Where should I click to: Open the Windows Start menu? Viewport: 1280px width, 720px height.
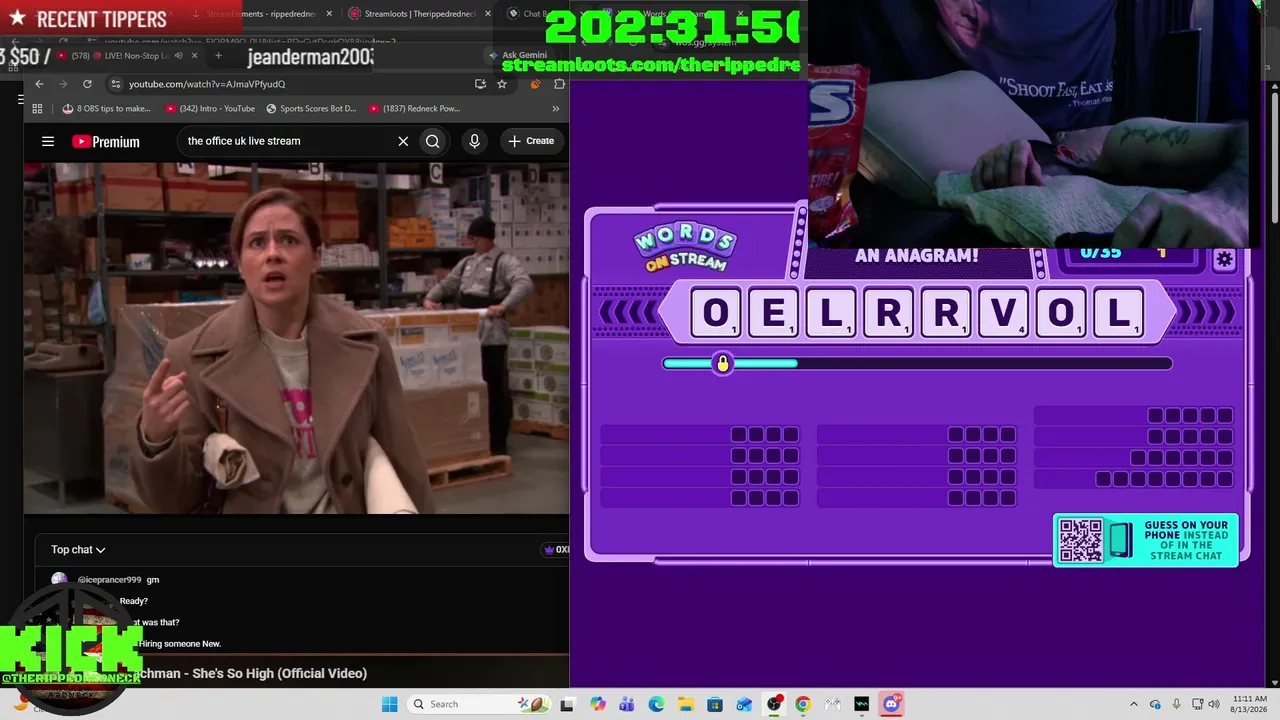389,704
